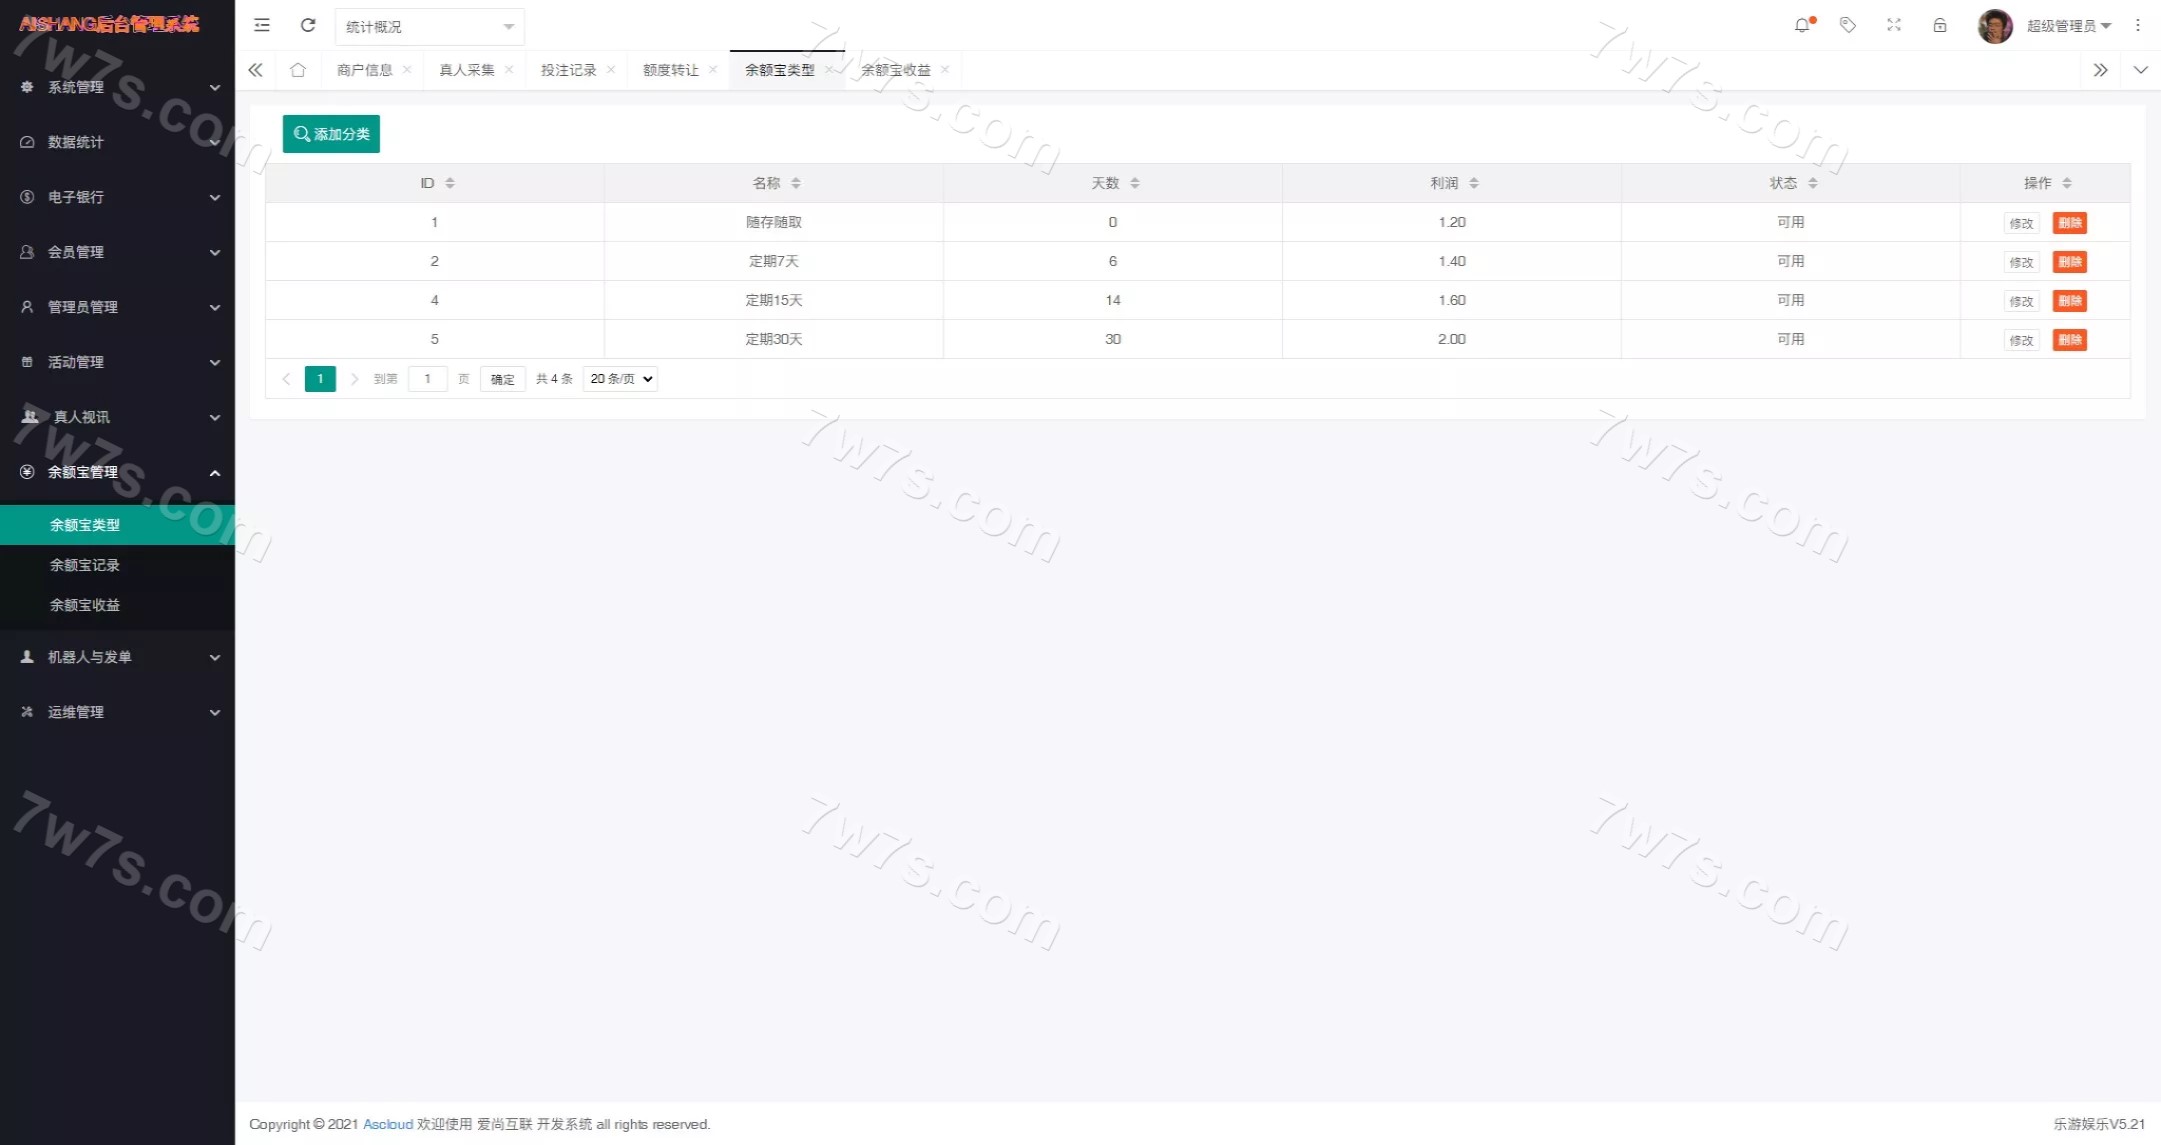2161x1145 pixels.
Task: Sort table by ID column arrows
Action: click(450, 183)
